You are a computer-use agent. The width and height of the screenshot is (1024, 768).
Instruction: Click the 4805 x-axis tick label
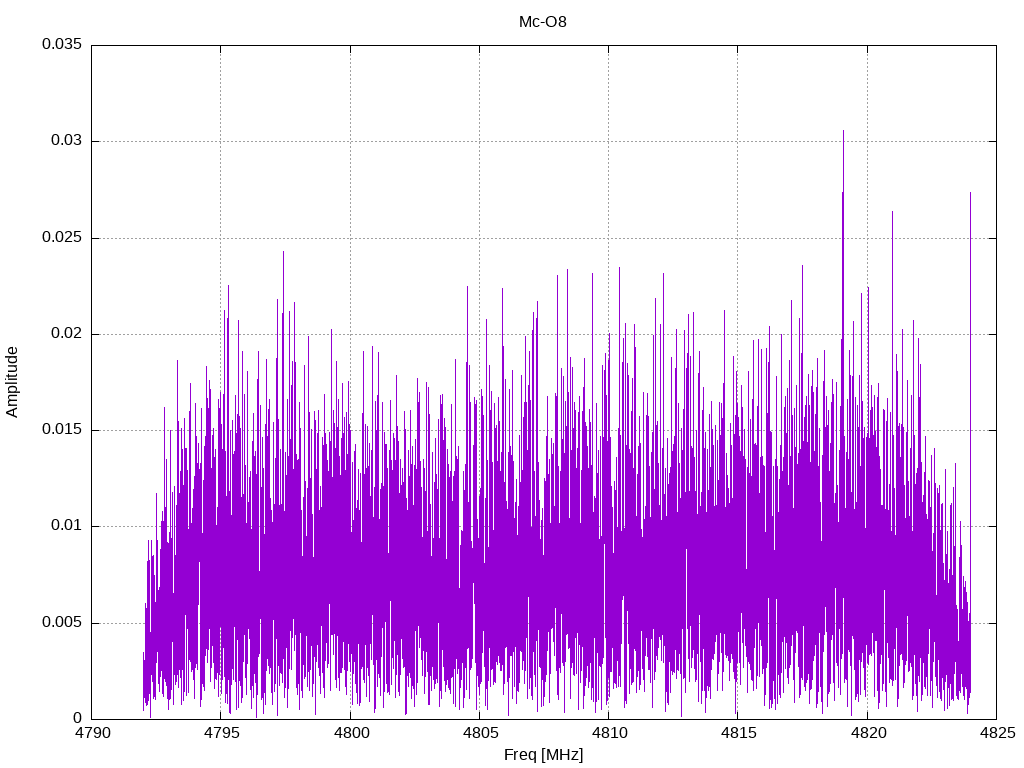(479, 734)
